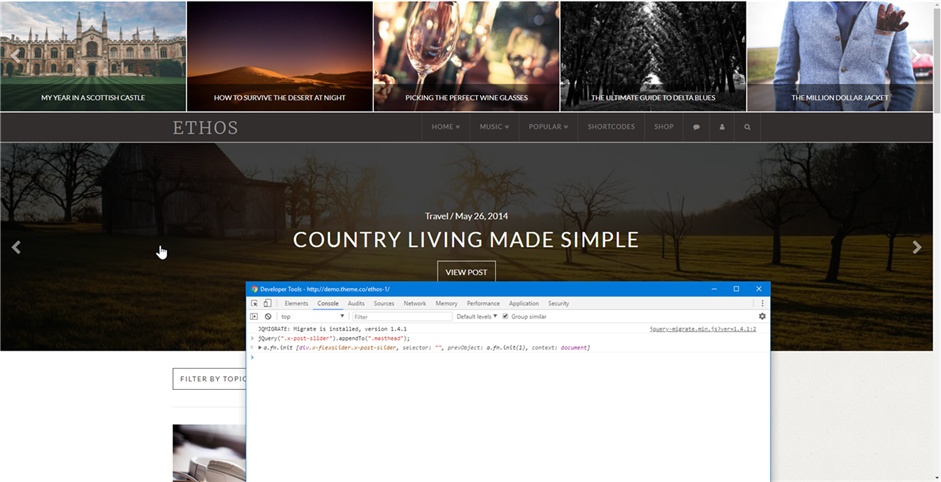Viewport: 941px width, 482px height.
Task: Click the VIEW POST button
Action: pyautogui.click(x=466, y=272)
